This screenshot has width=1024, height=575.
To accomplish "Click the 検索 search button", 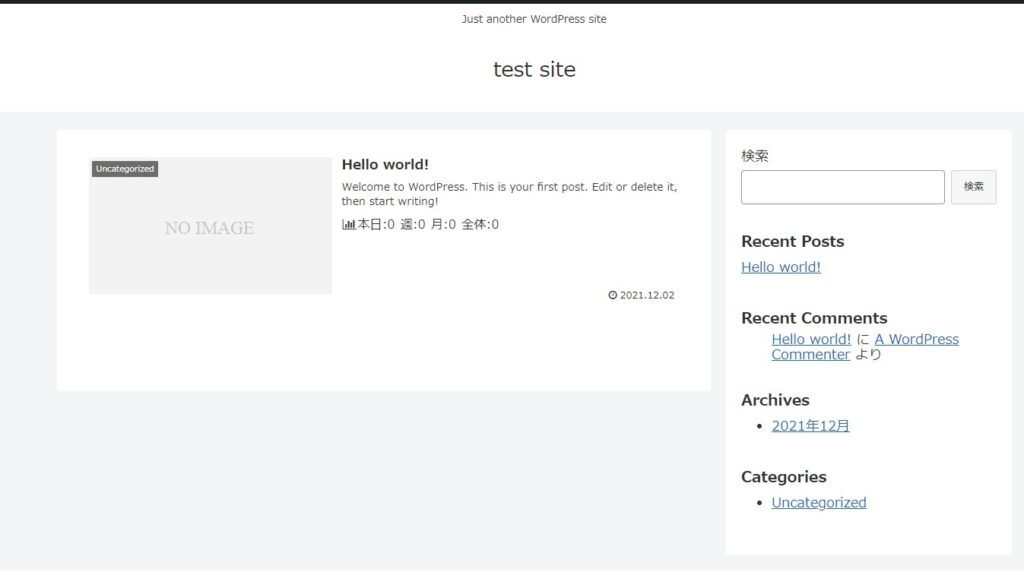I will pyautogui.click(x=973, y=187).
